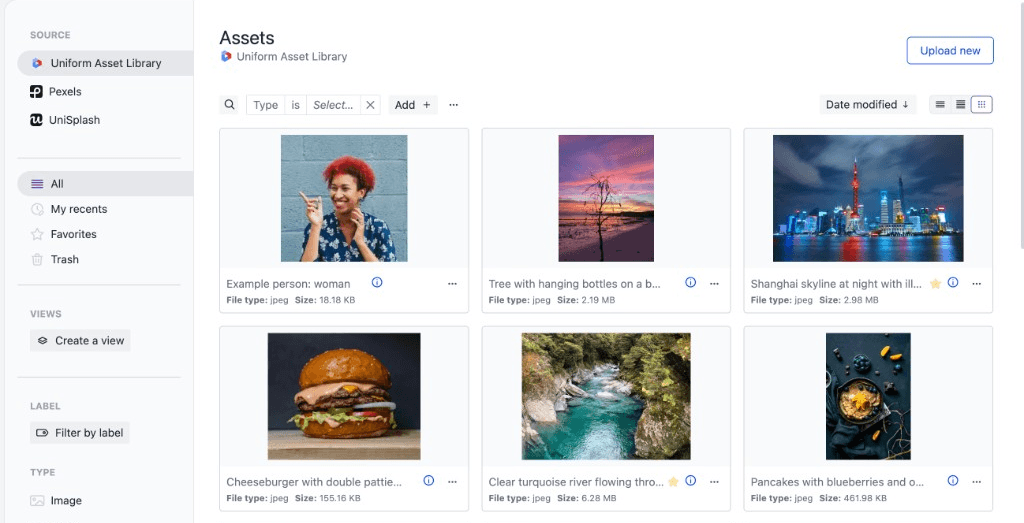
Task: Open Example person: woman thumbnail
Action: coord(344,198)
